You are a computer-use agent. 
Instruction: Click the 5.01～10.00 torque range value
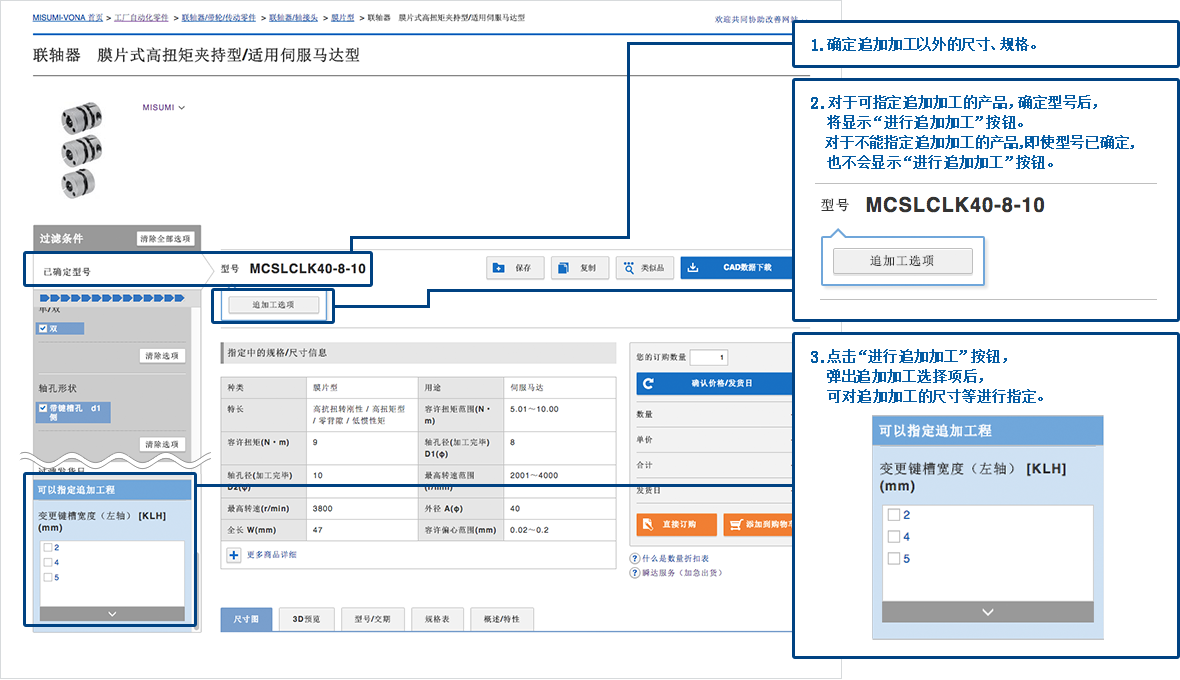pyautogui.click(x=534, y=409)
